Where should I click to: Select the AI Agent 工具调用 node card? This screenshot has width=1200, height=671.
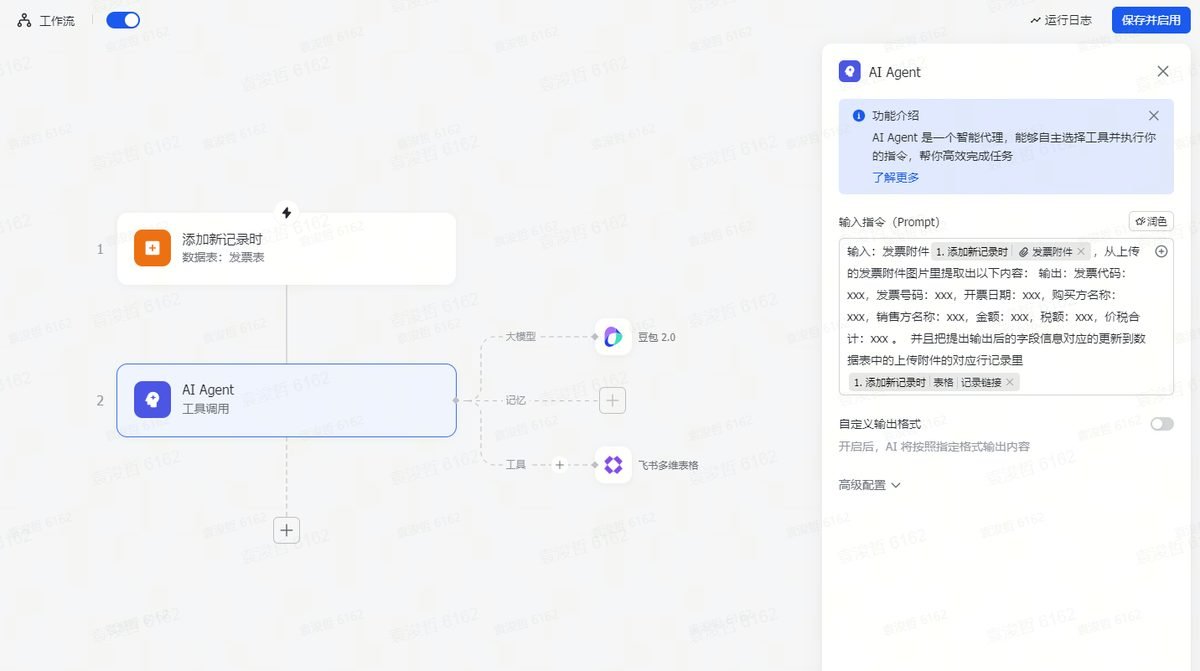pyautogui.click(x=286, y=400)
